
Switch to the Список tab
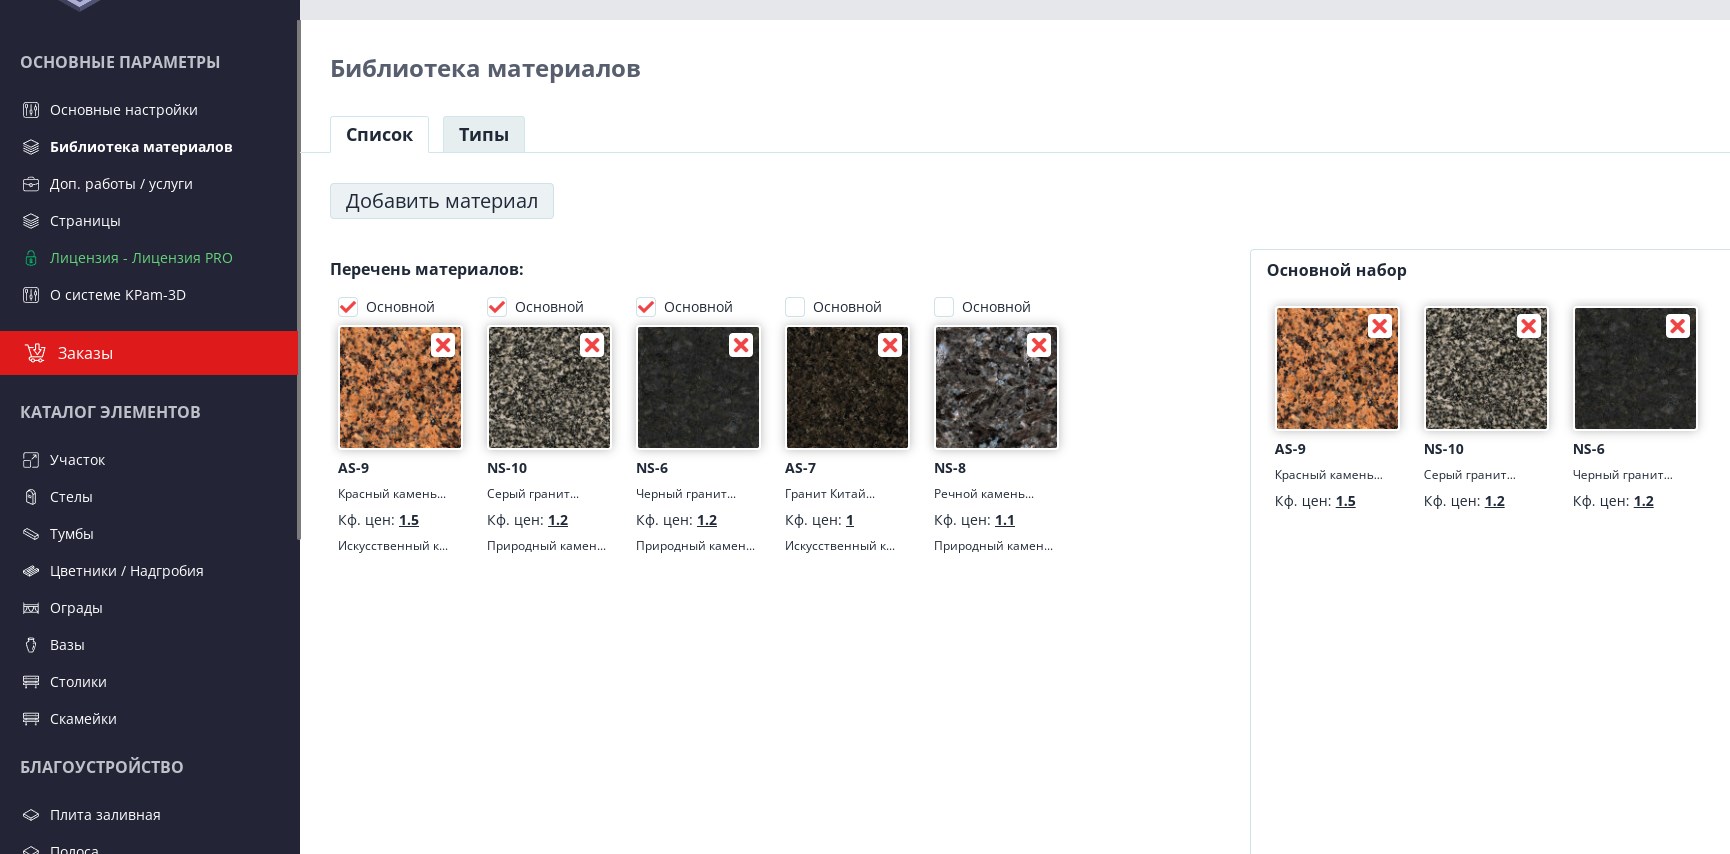(379, 135)
